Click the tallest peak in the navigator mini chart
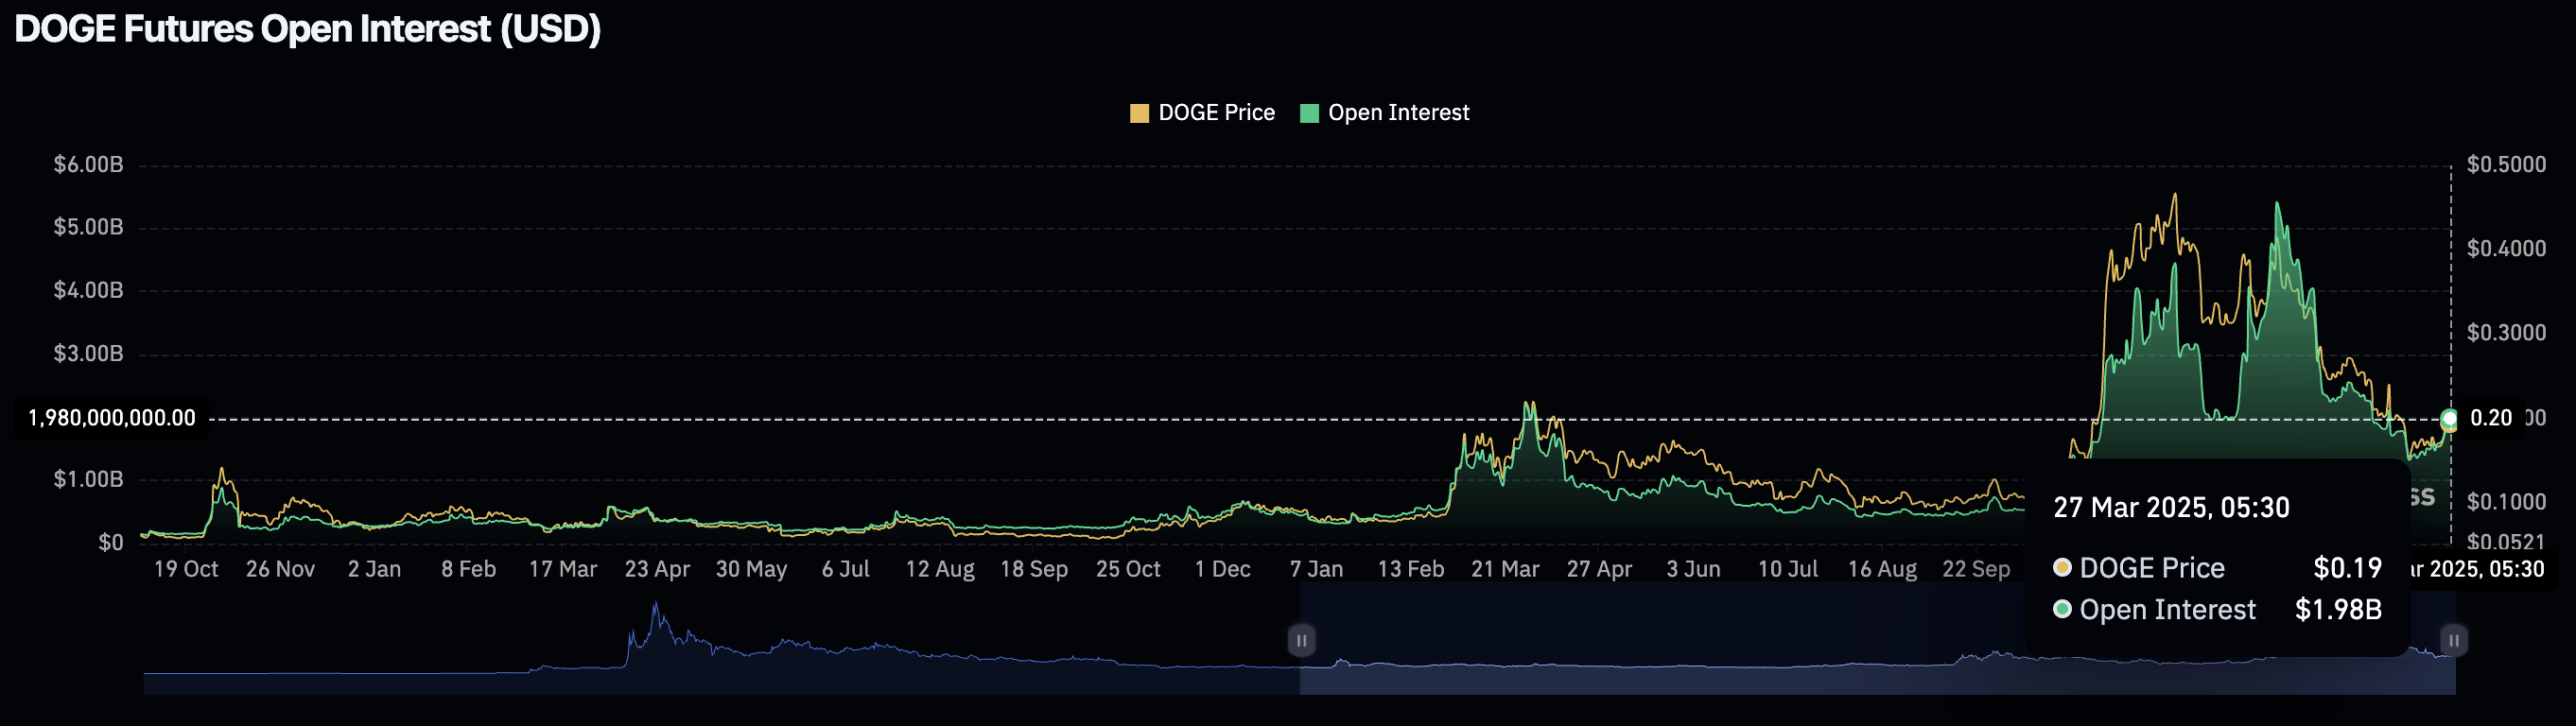 pos(656,606)
